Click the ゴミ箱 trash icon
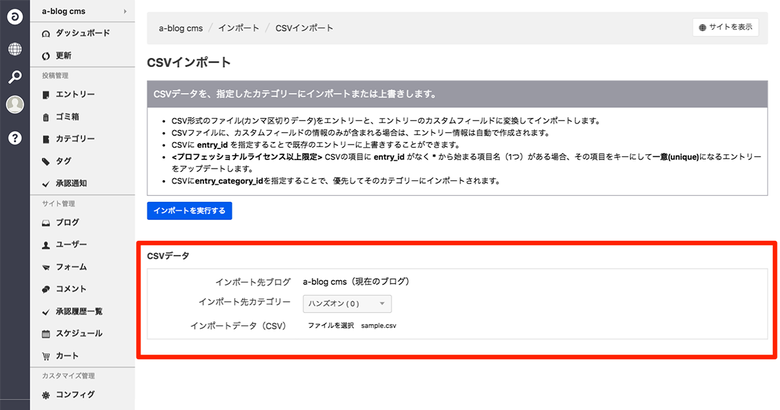780x410 pixels. tap(46, 117)
